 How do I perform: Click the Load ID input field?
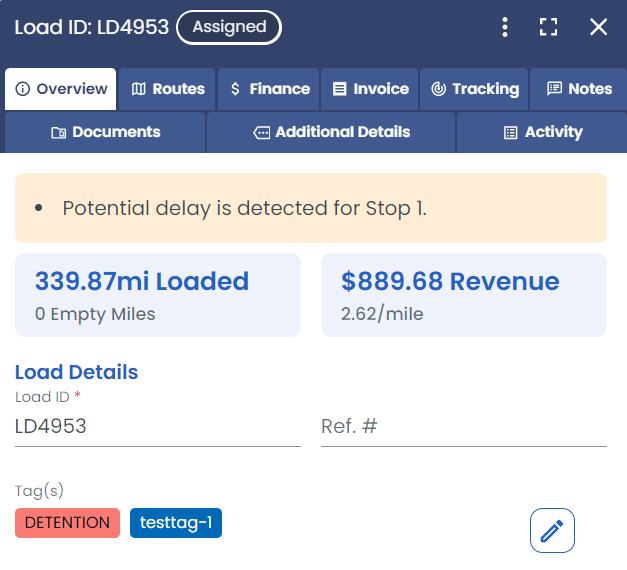click(158, 426)
